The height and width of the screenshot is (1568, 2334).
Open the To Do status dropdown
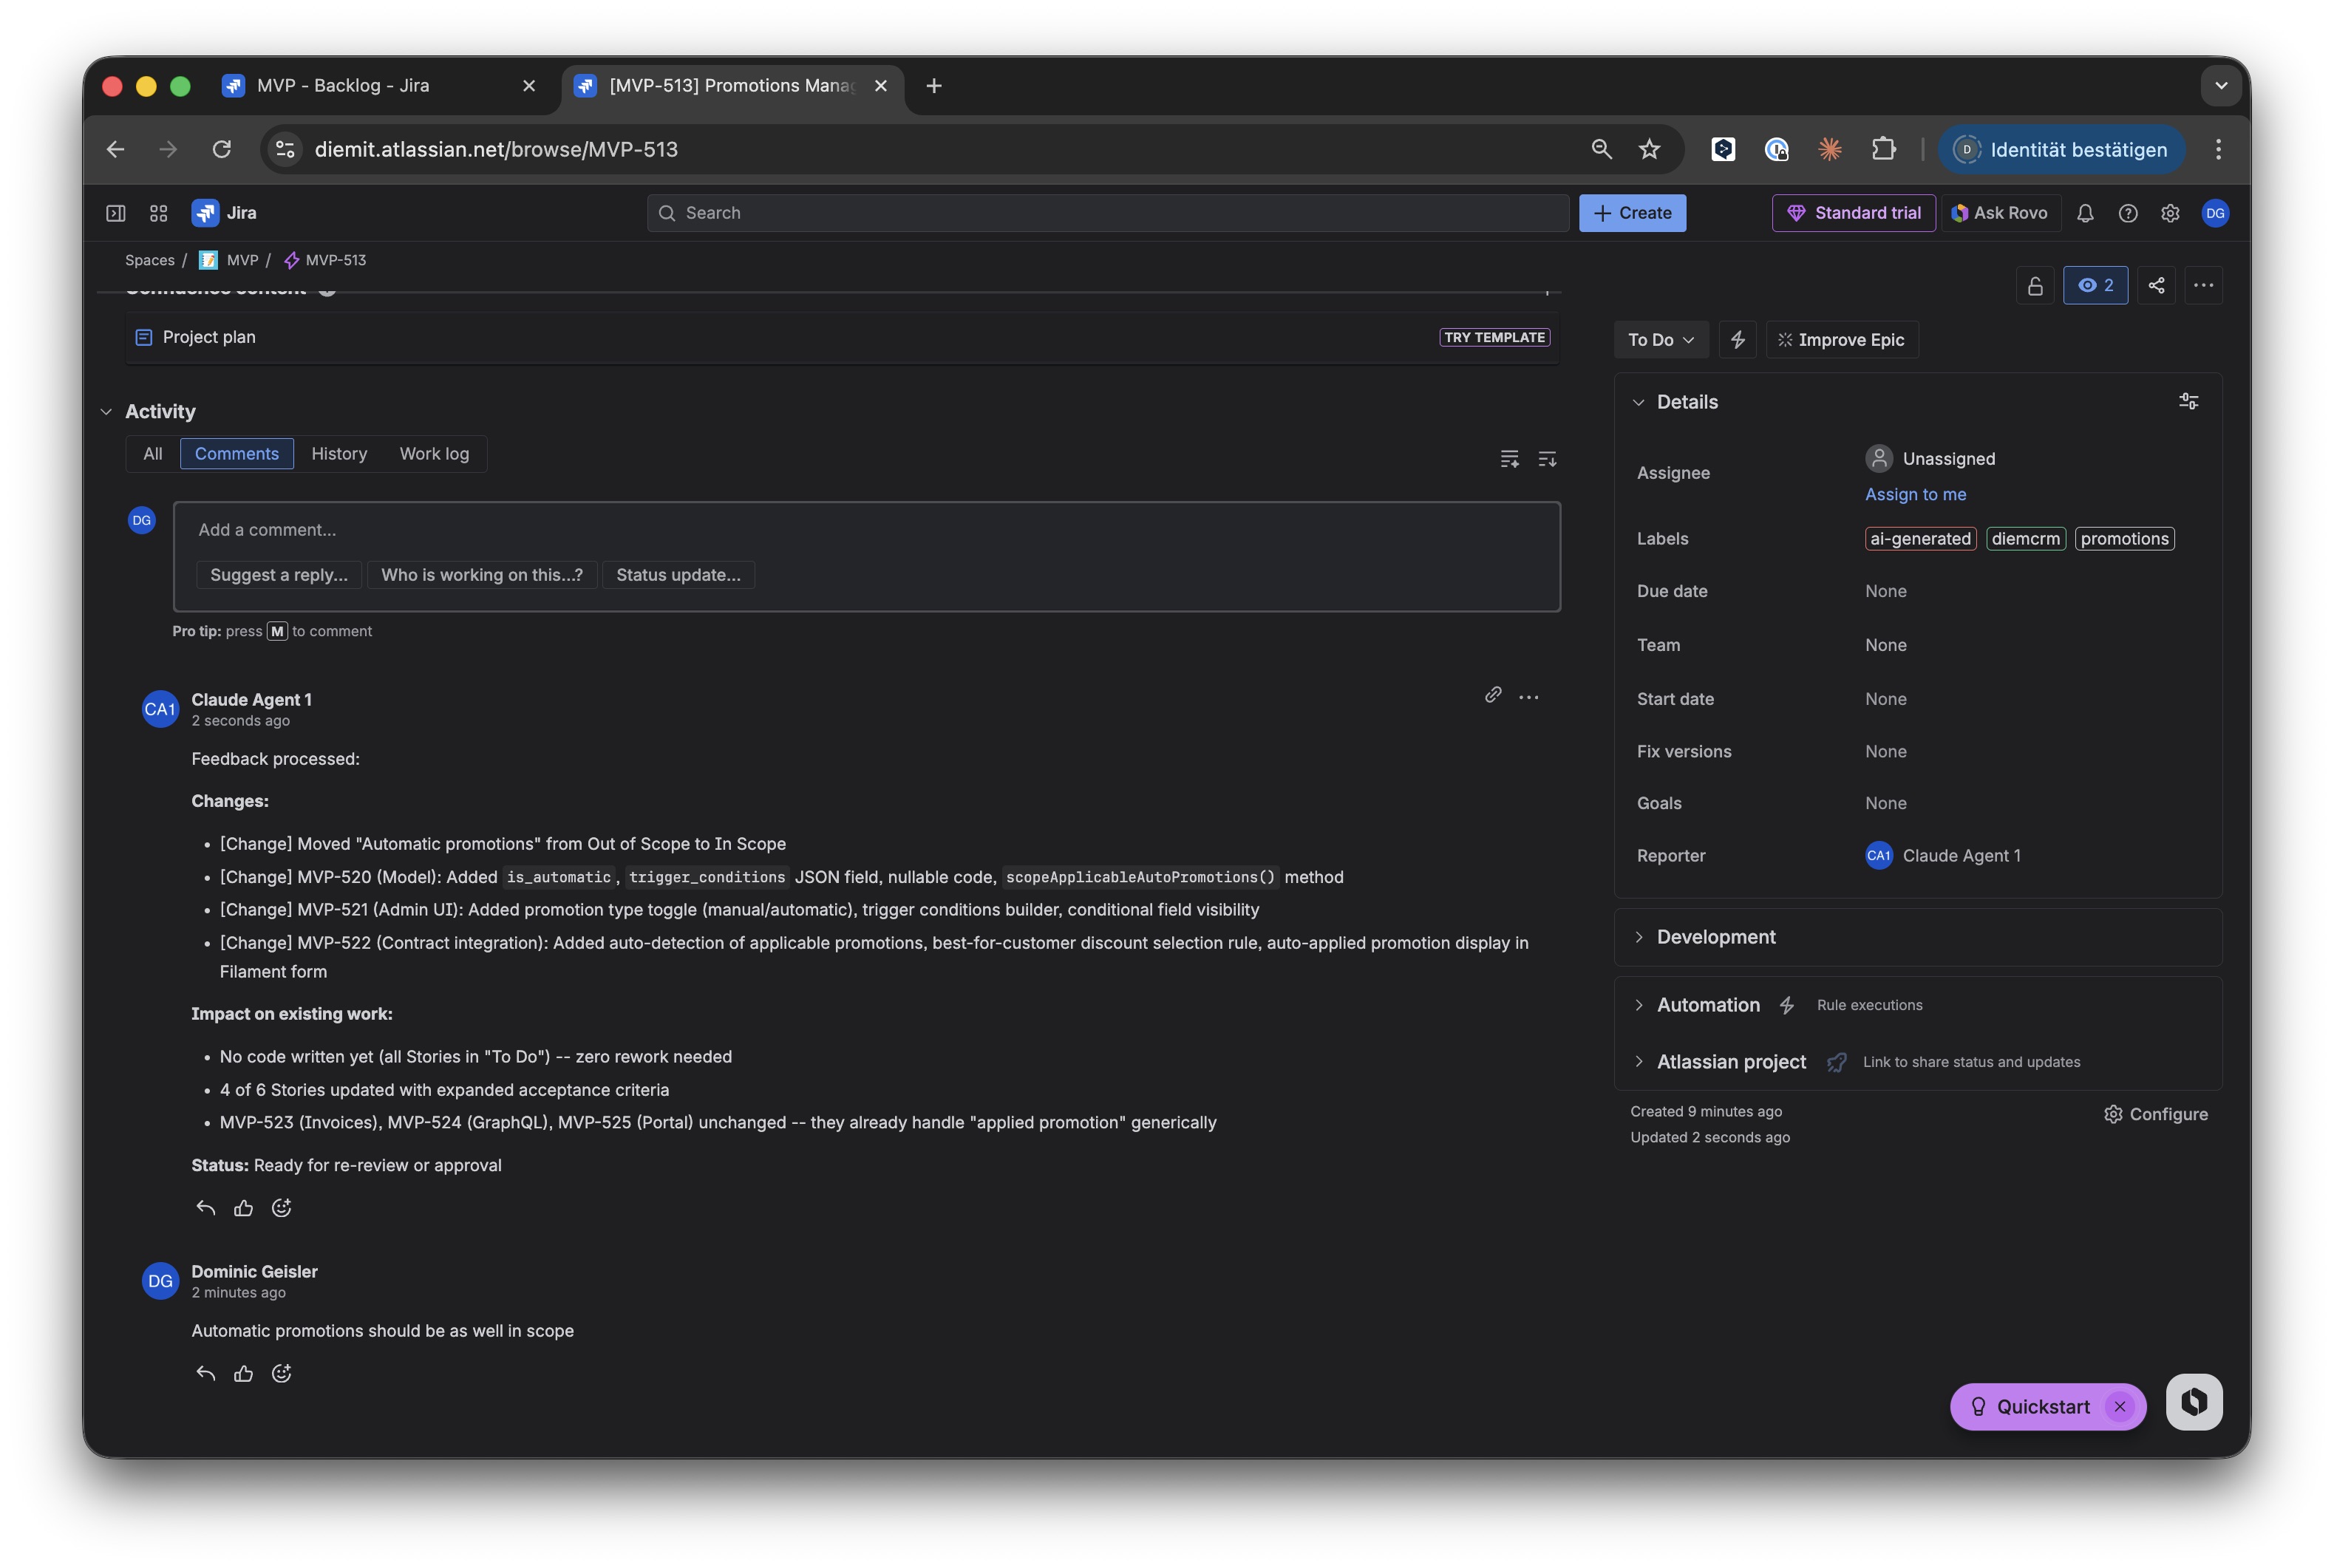click(x=1660, y=339)
